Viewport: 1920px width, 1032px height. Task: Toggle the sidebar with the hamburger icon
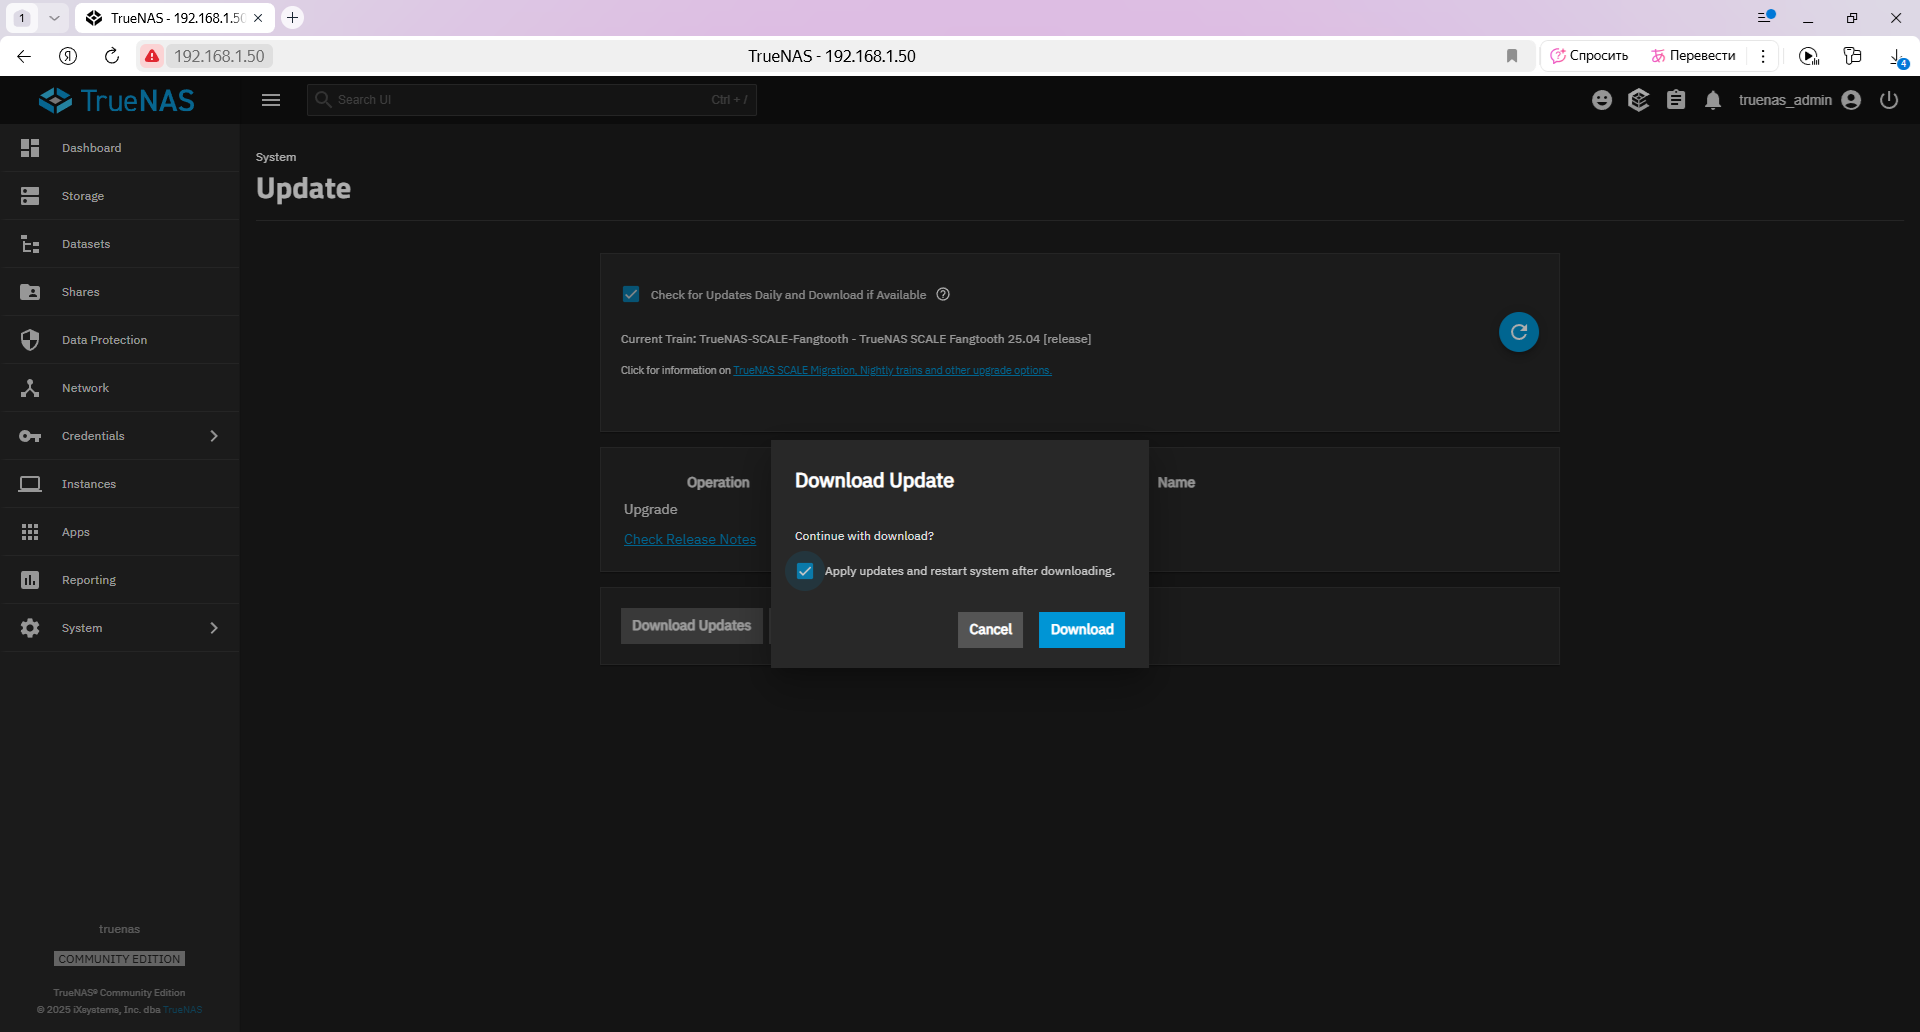[x=271, y=100]
